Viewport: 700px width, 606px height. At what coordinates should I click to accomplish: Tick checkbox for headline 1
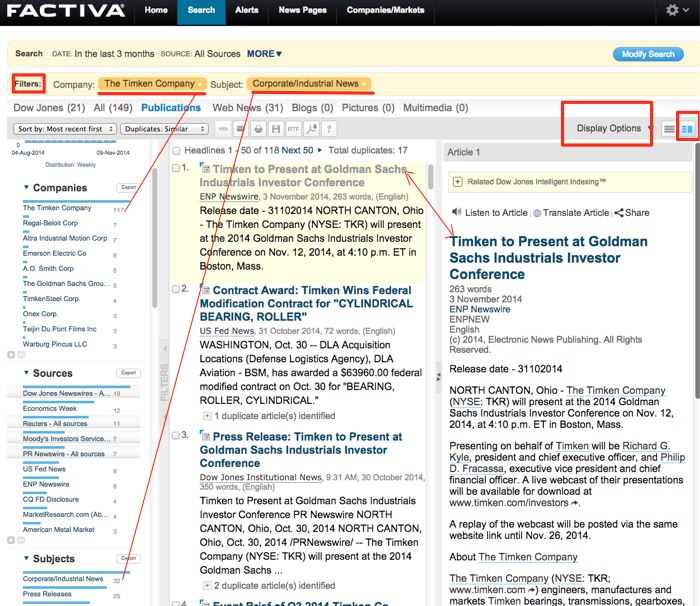pos(176,168)
